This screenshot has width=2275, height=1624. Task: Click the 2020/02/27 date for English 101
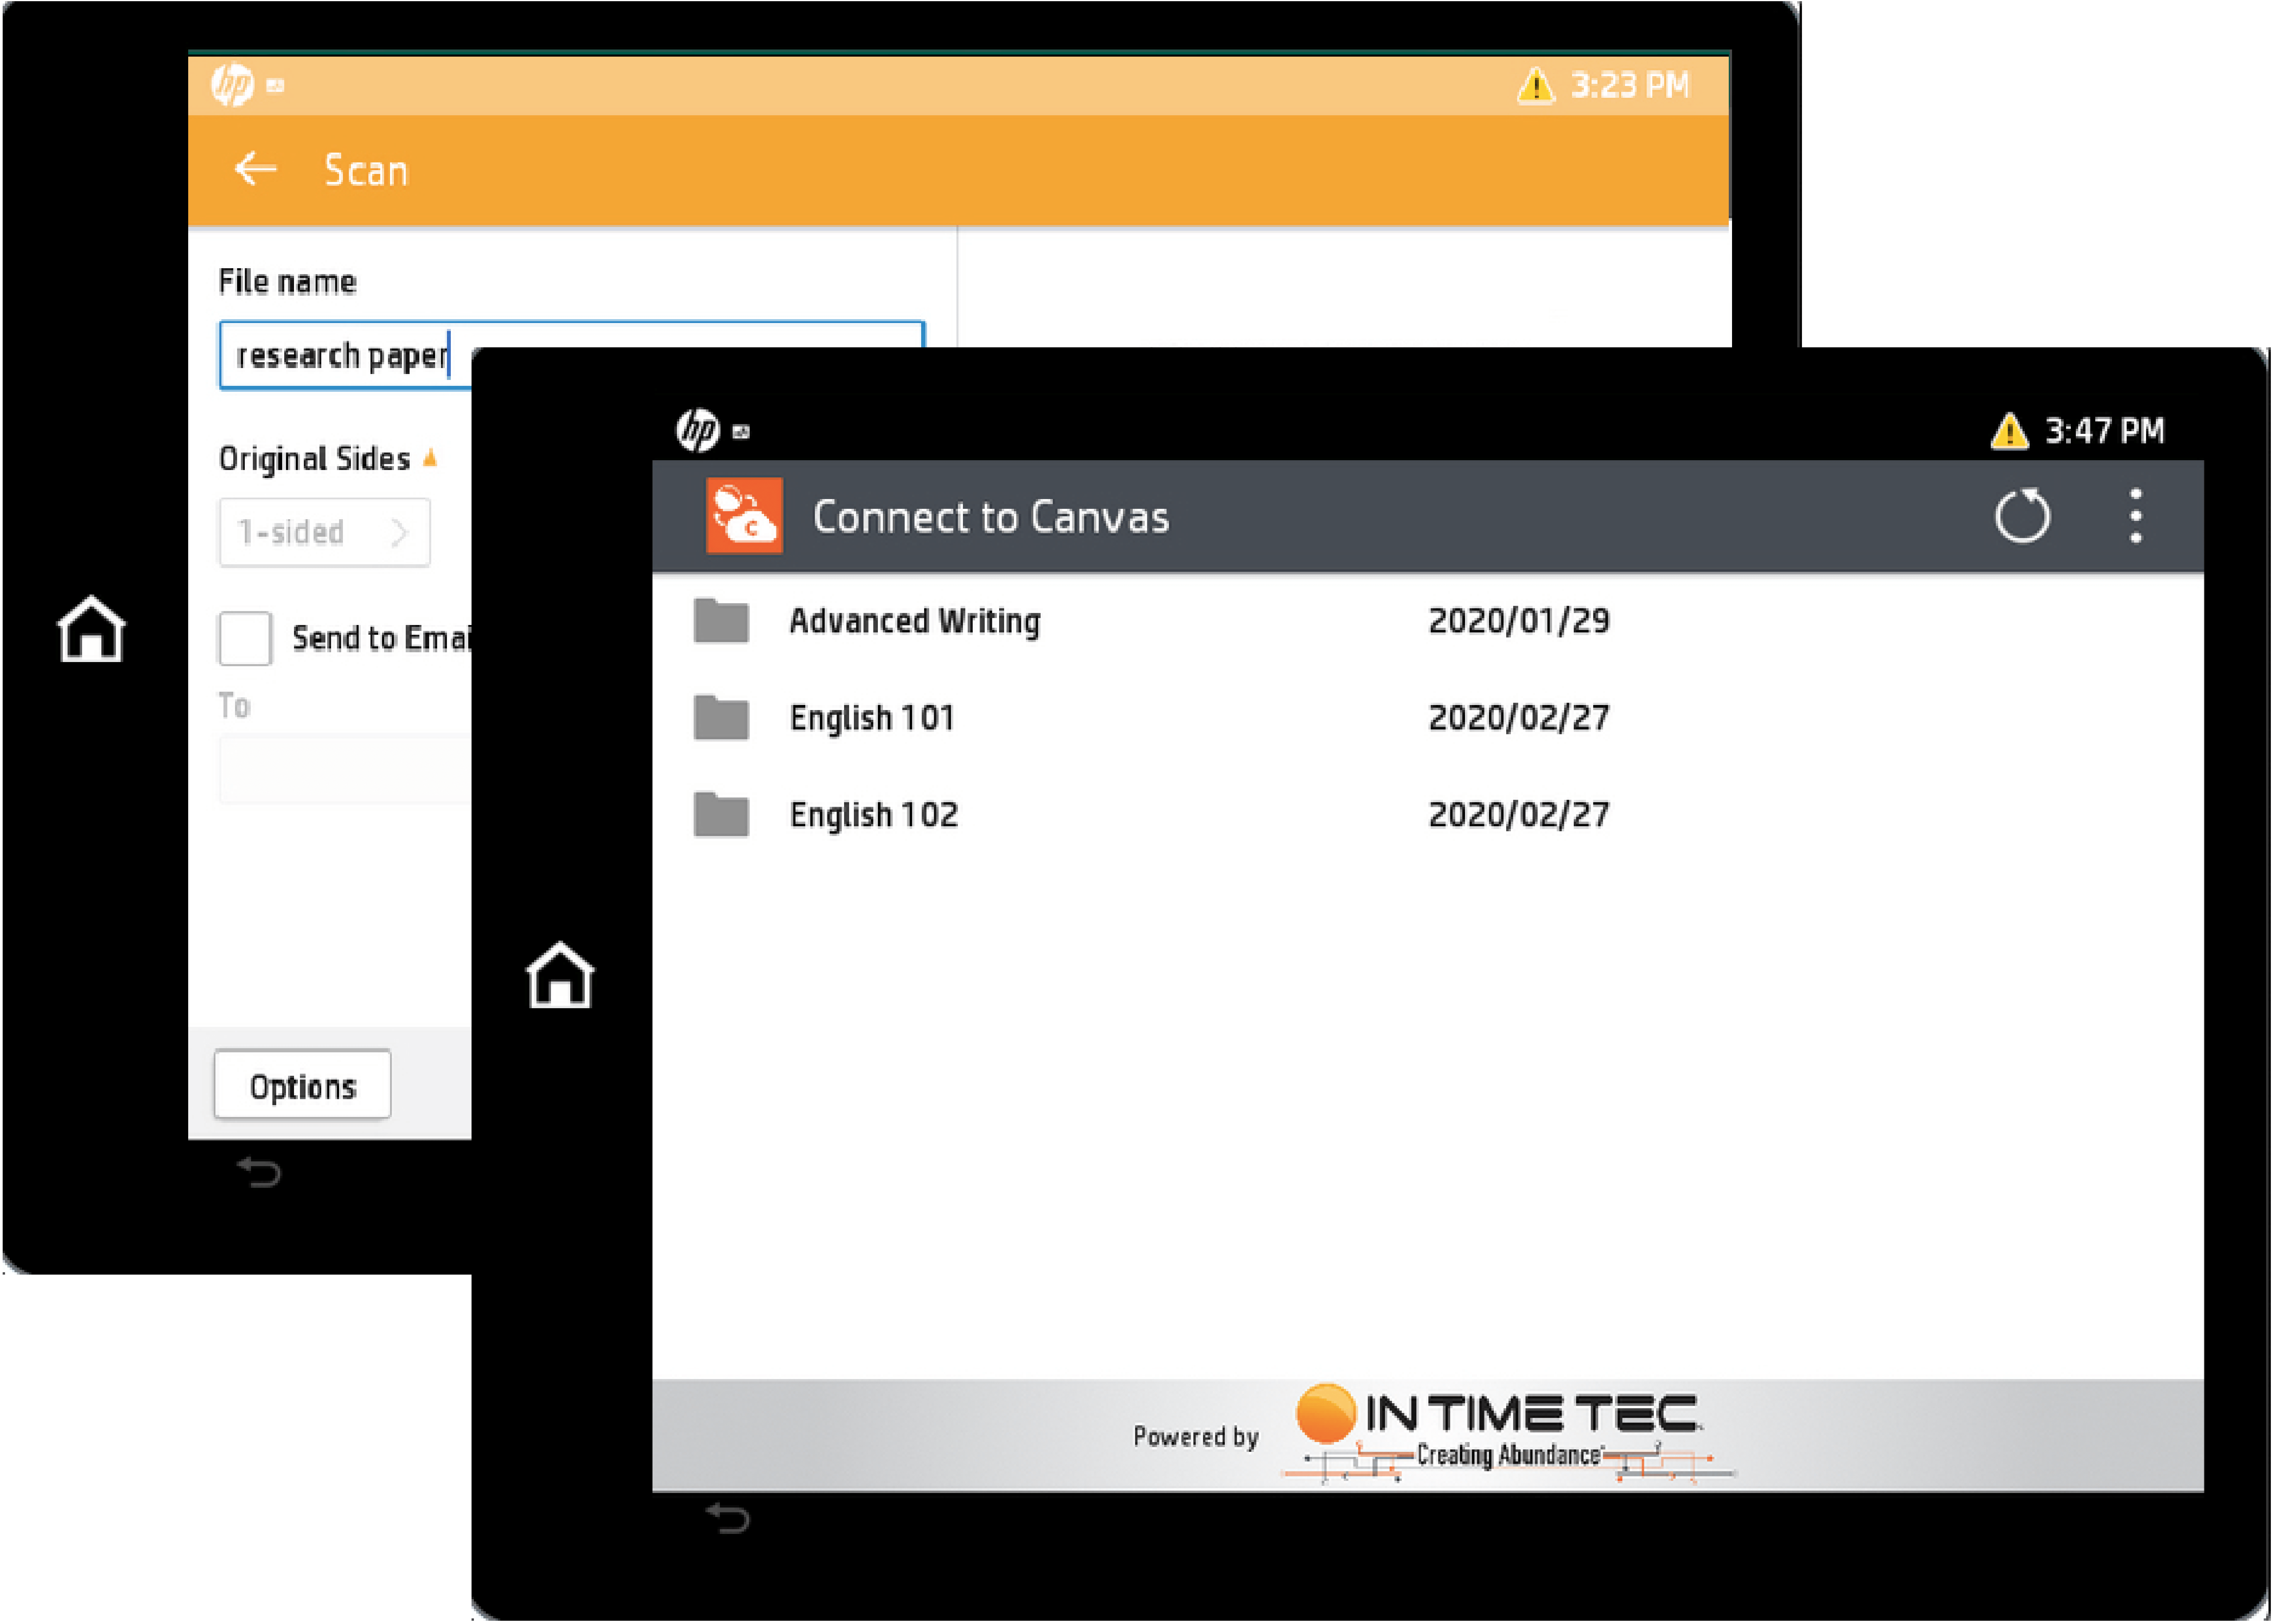tap(1519, 718)
